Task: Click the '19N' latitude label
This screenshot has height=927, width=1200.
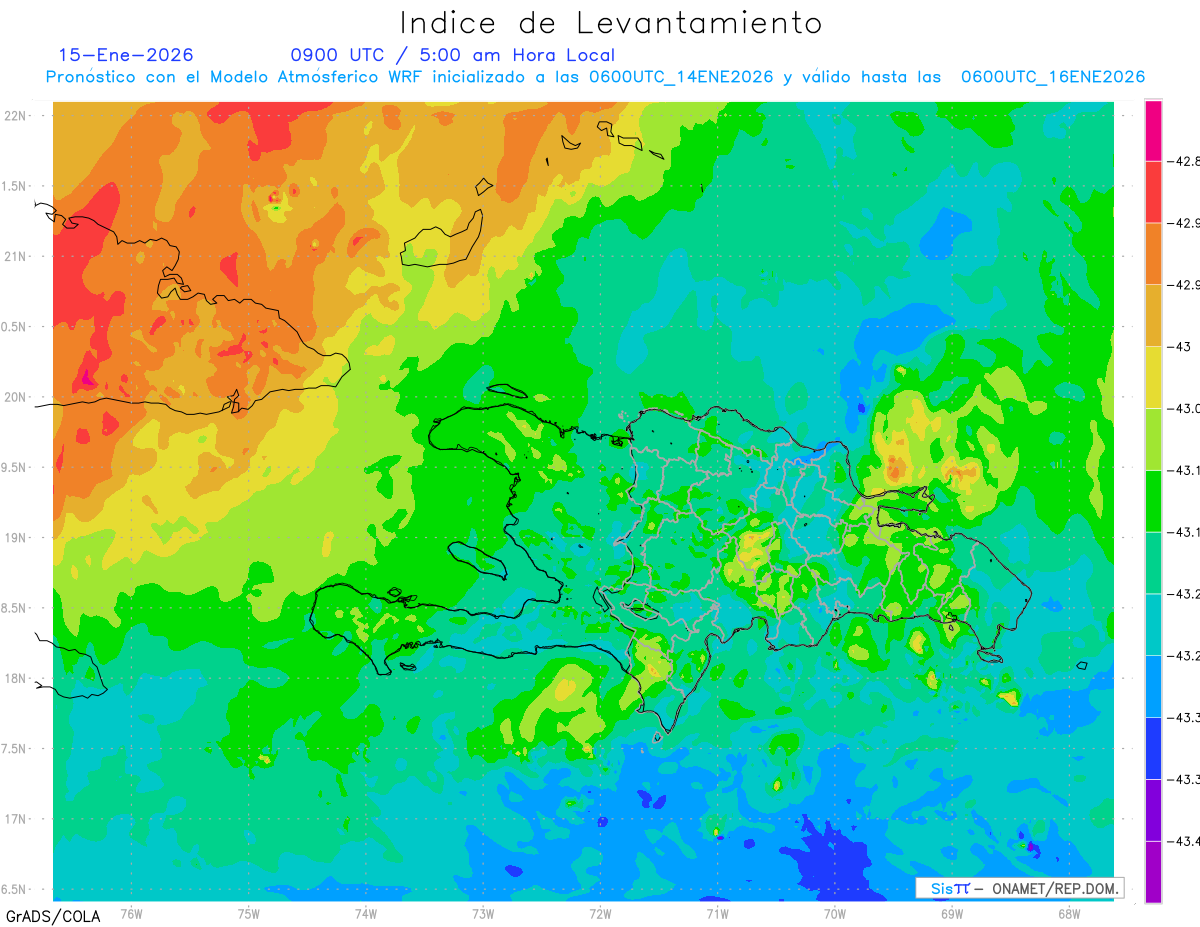Action: (16, 538)
